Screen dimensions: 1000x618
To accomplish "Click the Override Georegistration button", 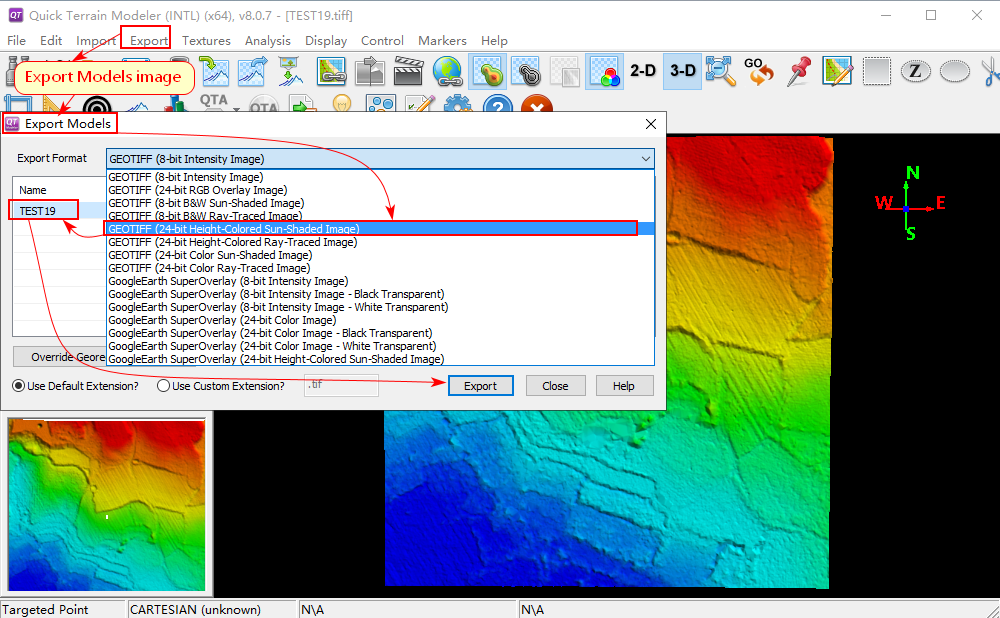I will click(x=60, y=357).
